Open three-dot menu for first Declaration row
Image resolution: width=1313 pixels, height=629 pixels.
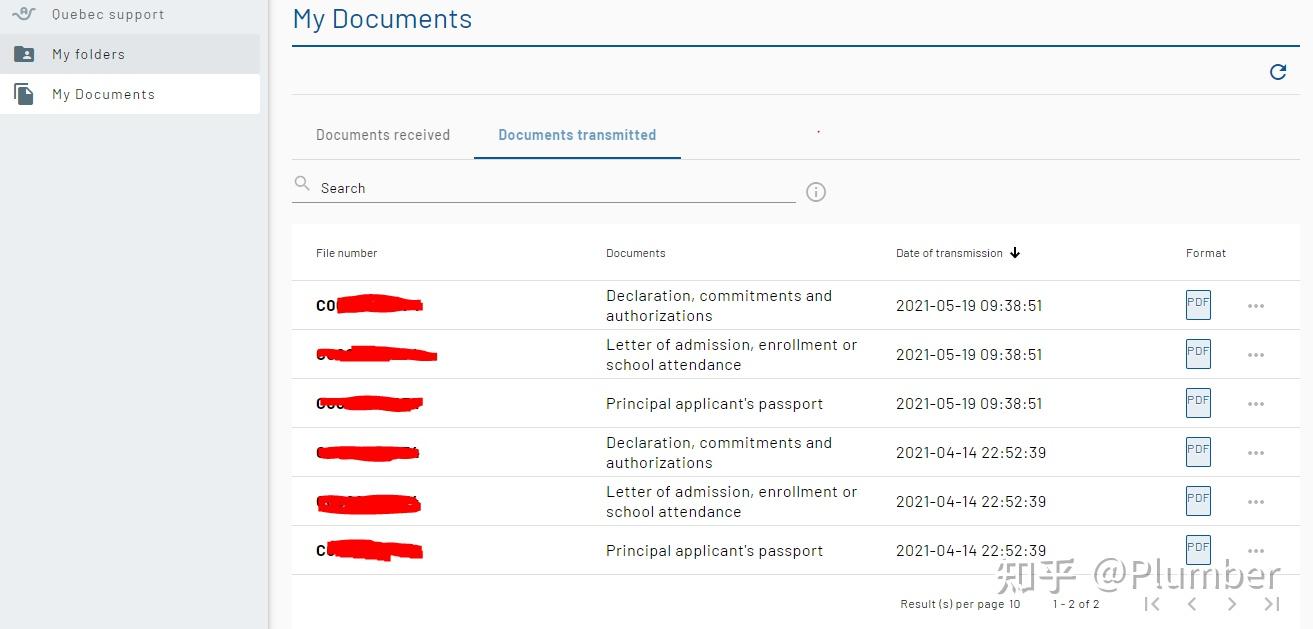1256,306
